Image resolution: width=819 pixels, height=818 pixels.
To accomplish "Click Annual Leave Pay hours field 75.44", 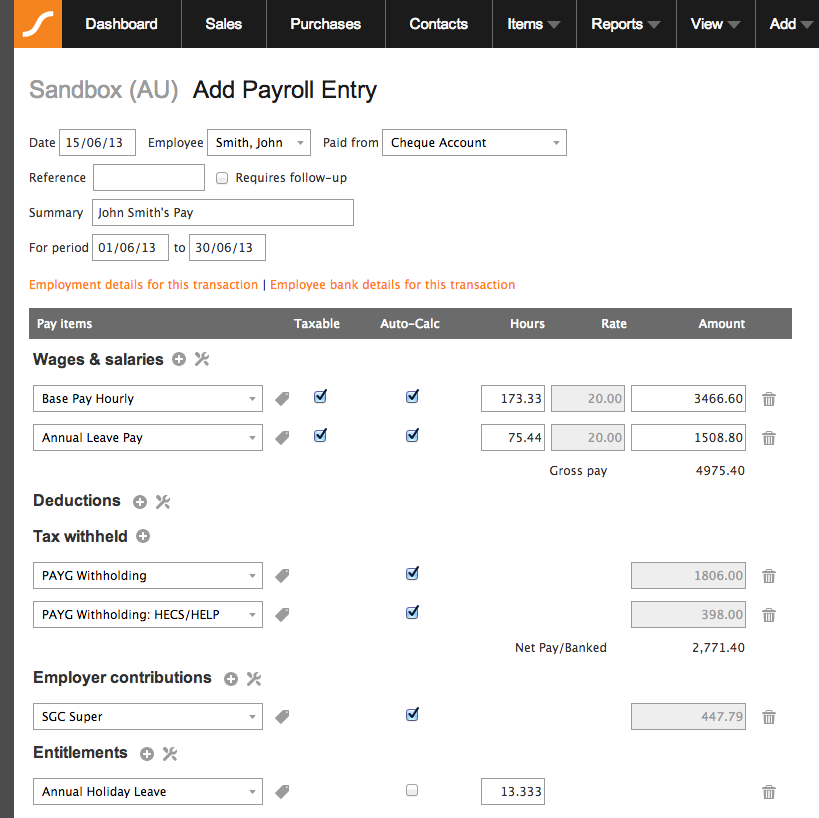I will click(513, 437).
